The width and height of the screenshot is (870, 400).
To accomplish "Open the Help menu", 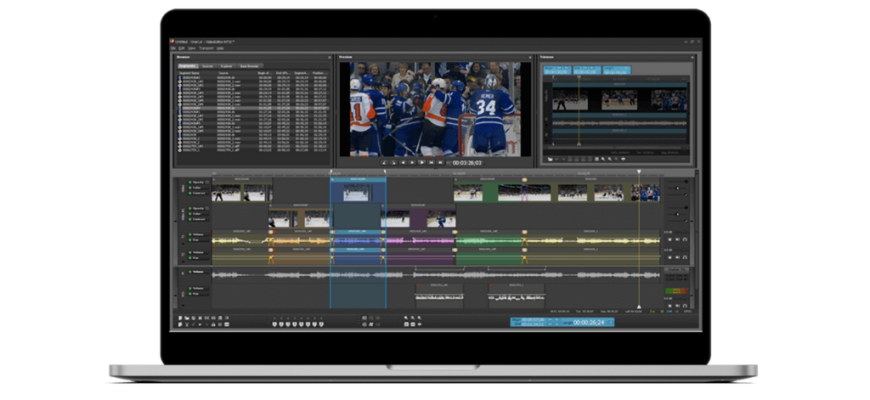I will (x=220, y=48).
